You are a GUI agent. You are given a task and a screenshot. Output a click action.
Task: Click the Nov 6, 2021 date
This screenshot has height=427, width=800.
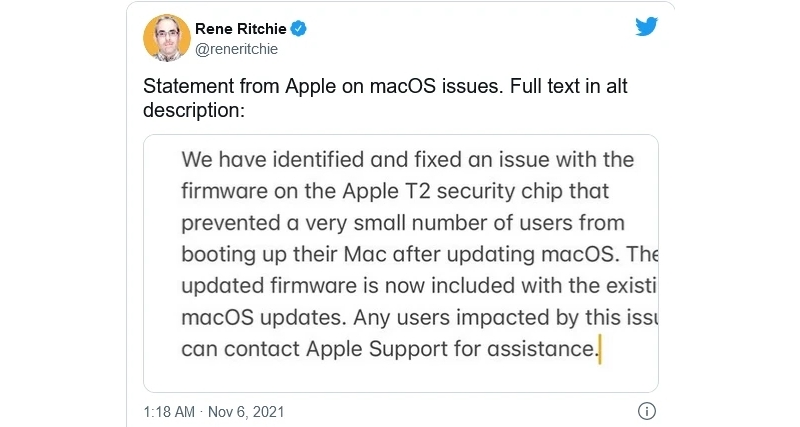(x=246, y=412)
